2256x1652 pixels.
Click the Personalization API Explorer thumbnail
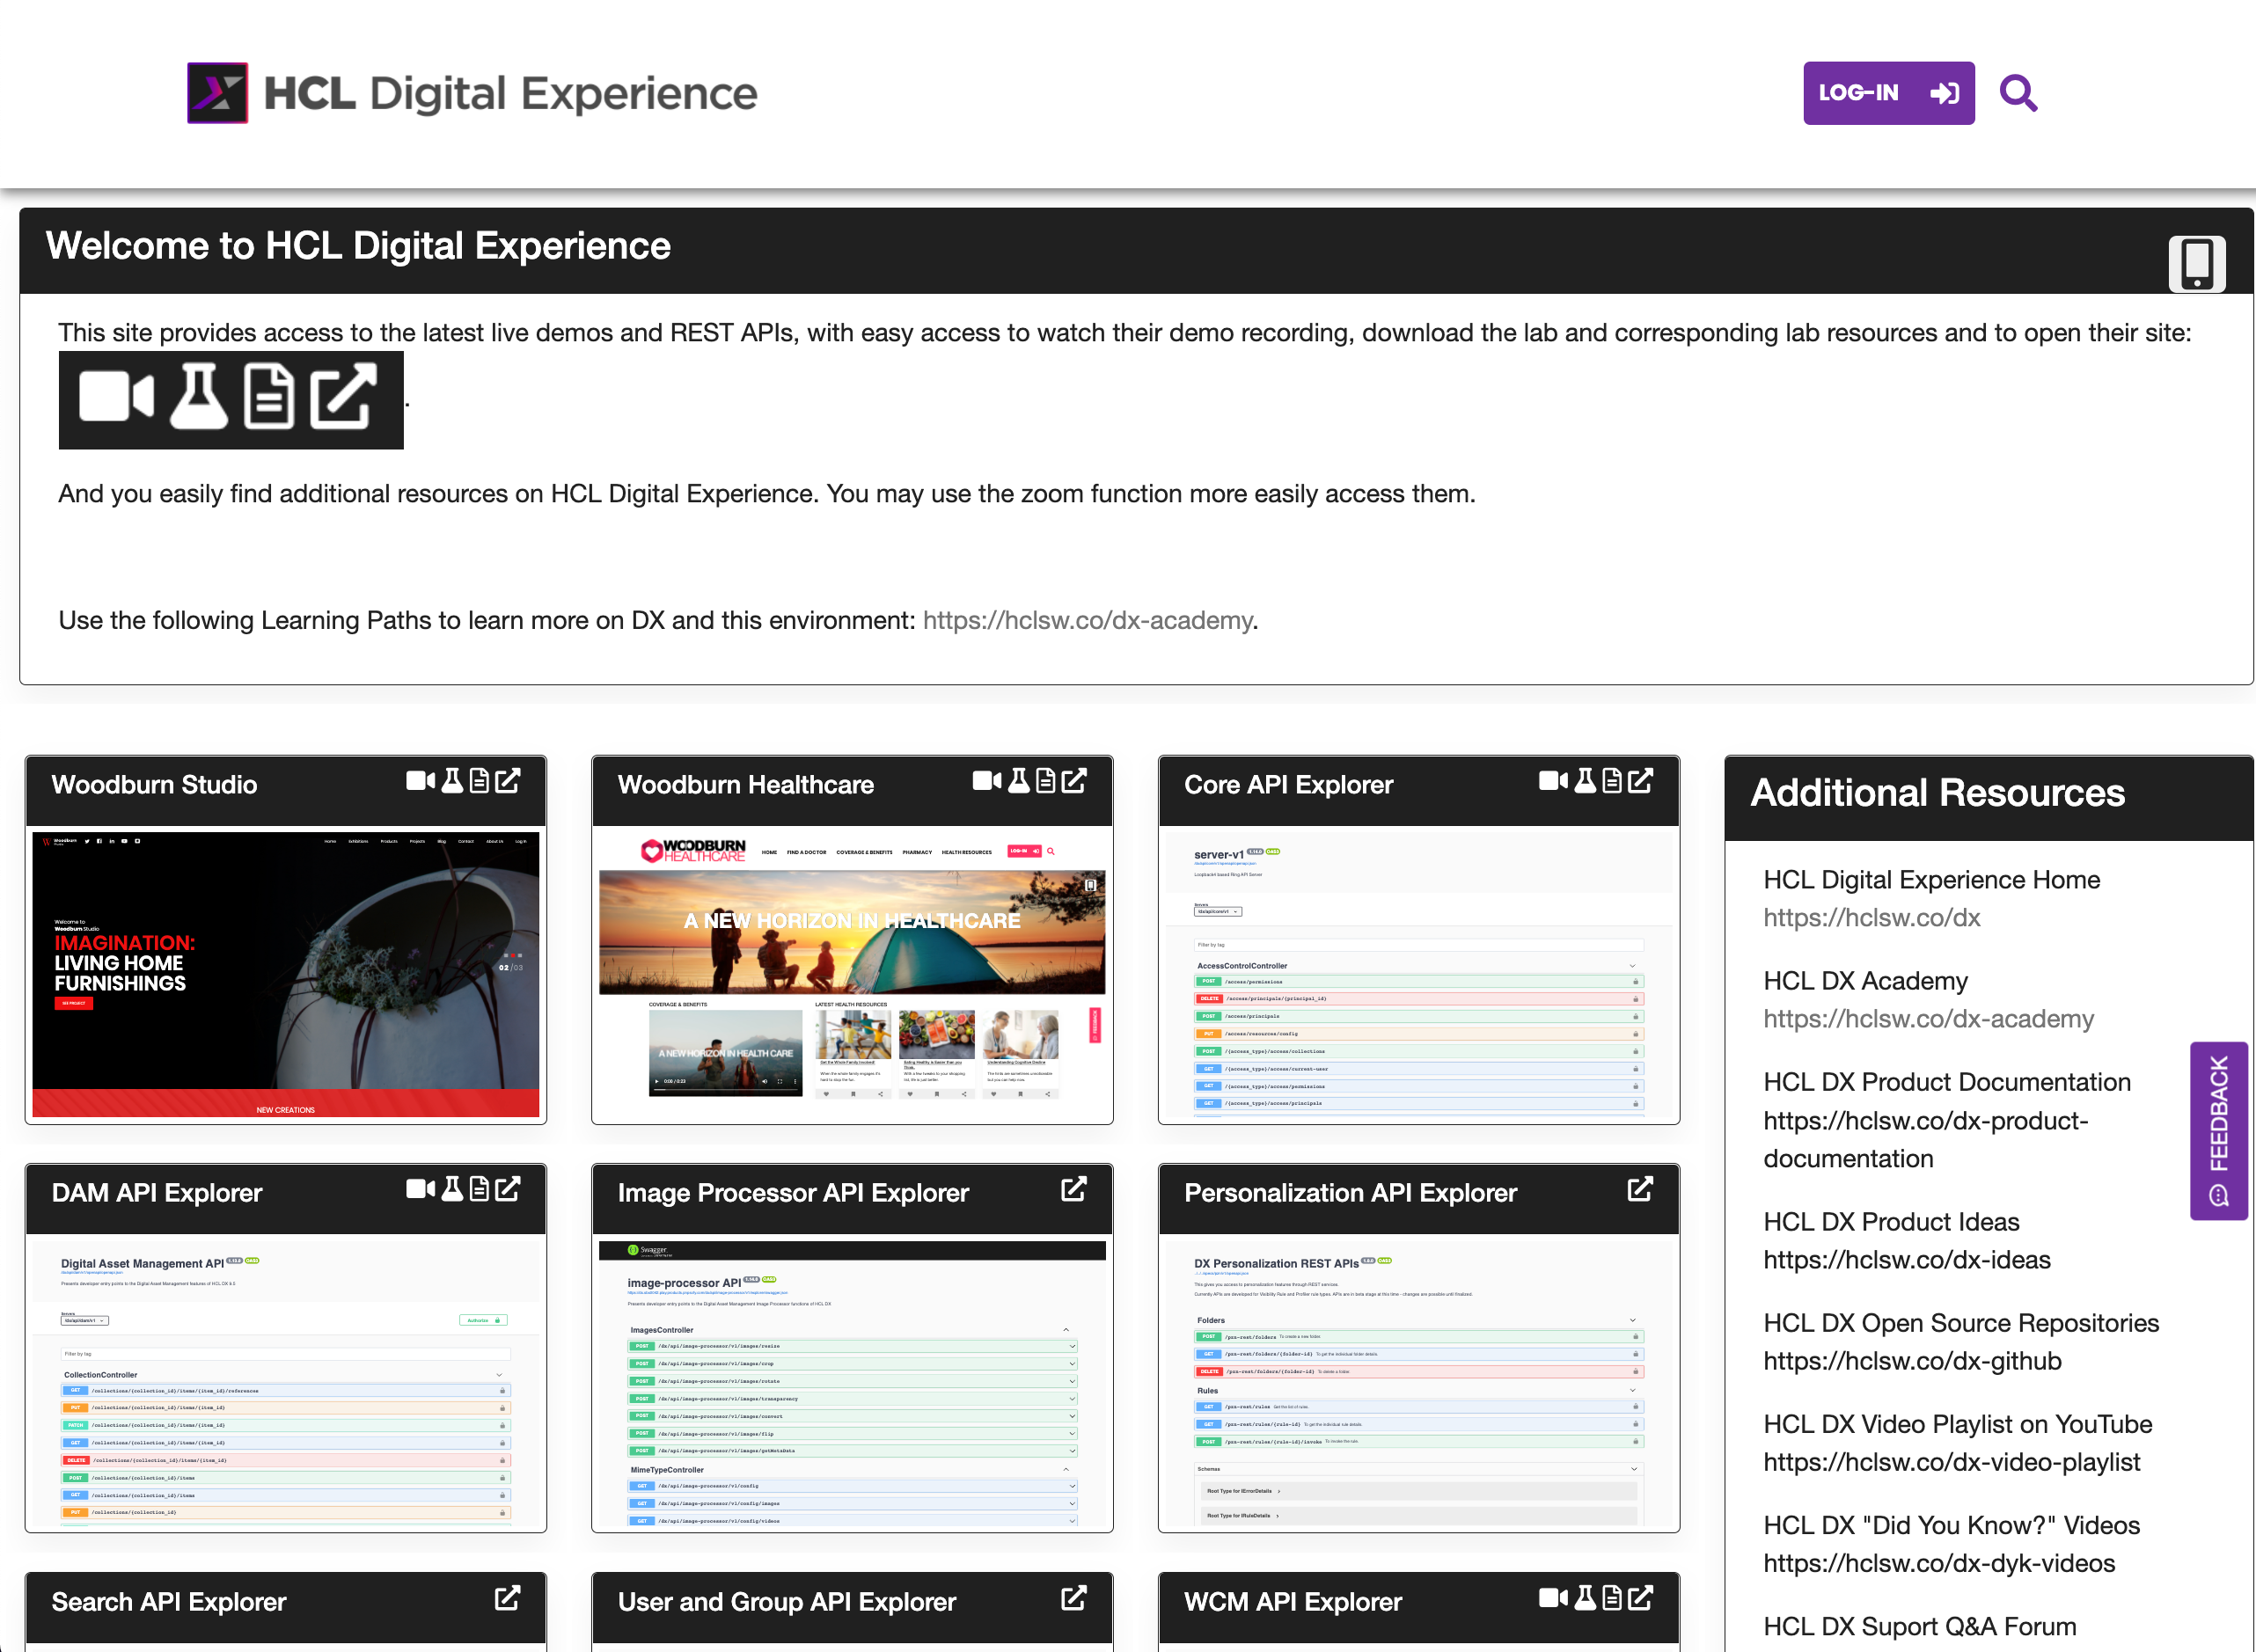pos(1419,1382)
